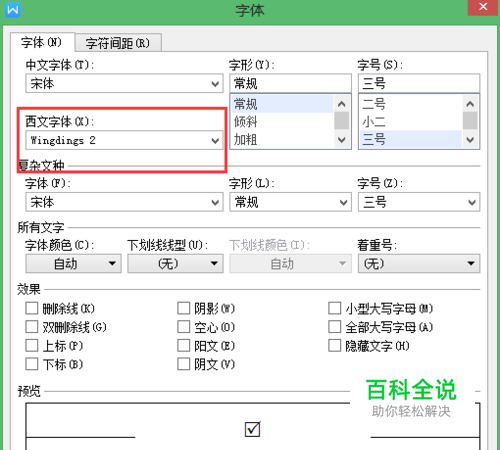Click down arrow of 字号 list scrollbar

pyautogui.click(x=470, y=139)
